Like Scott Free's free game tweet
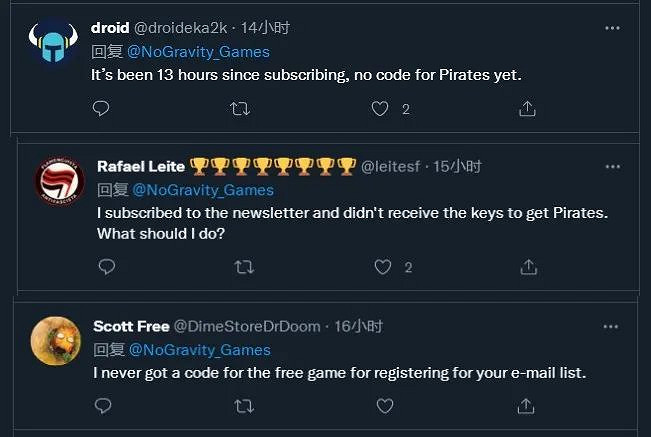This screenshot has height=437, width=651. tap(382, 406)
